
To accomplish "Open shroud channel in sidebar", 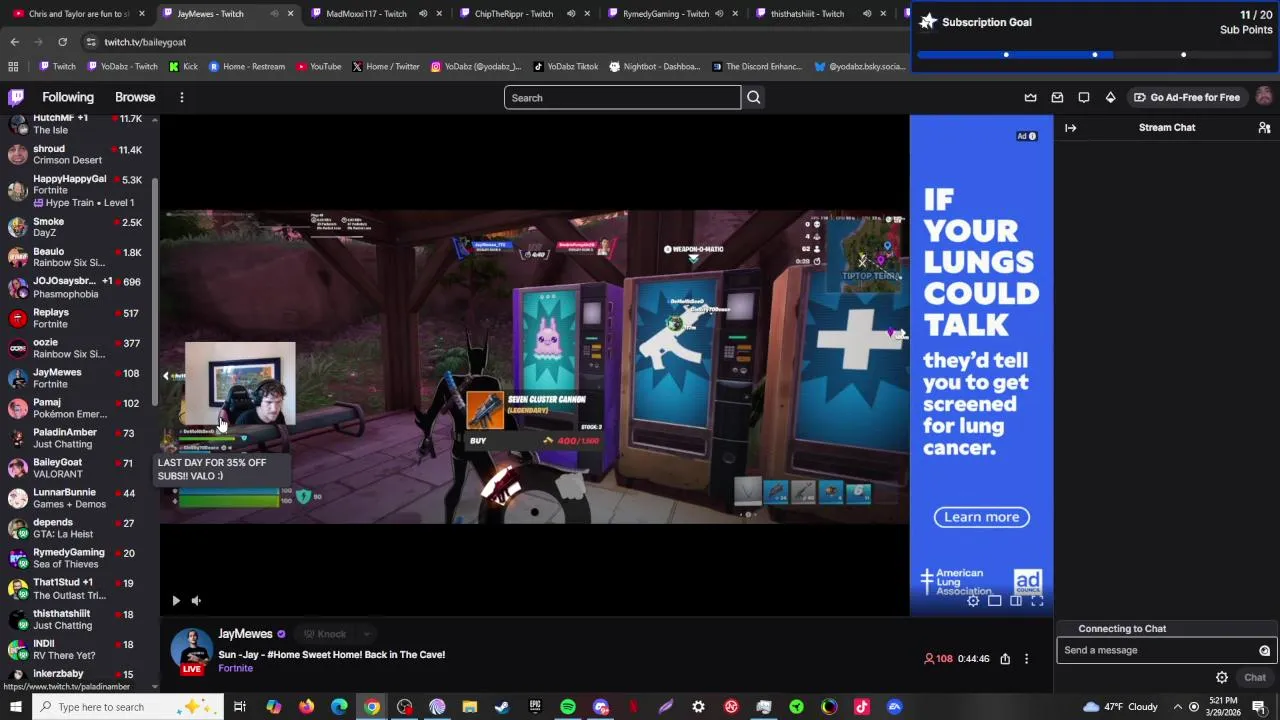I will point(78,154).
